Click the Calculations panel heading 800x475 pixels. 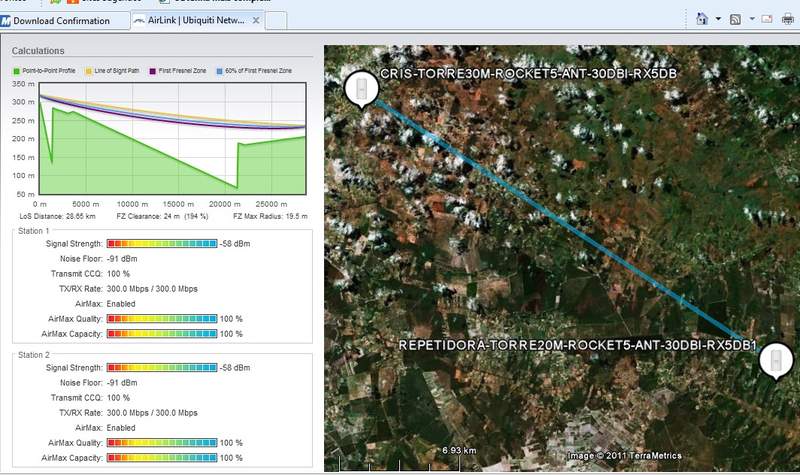(x=38, y=51)
